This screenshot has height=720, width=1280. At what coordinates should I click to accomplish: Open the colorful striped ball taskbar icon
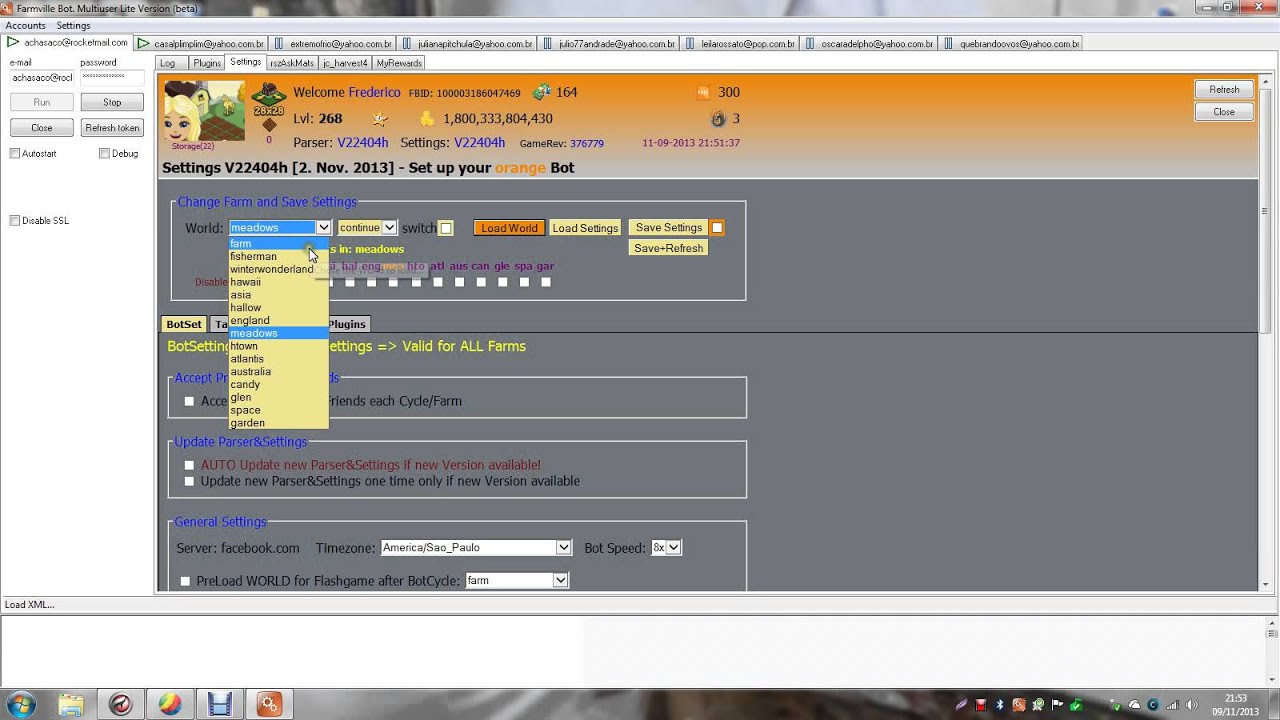tap(170, 704)
